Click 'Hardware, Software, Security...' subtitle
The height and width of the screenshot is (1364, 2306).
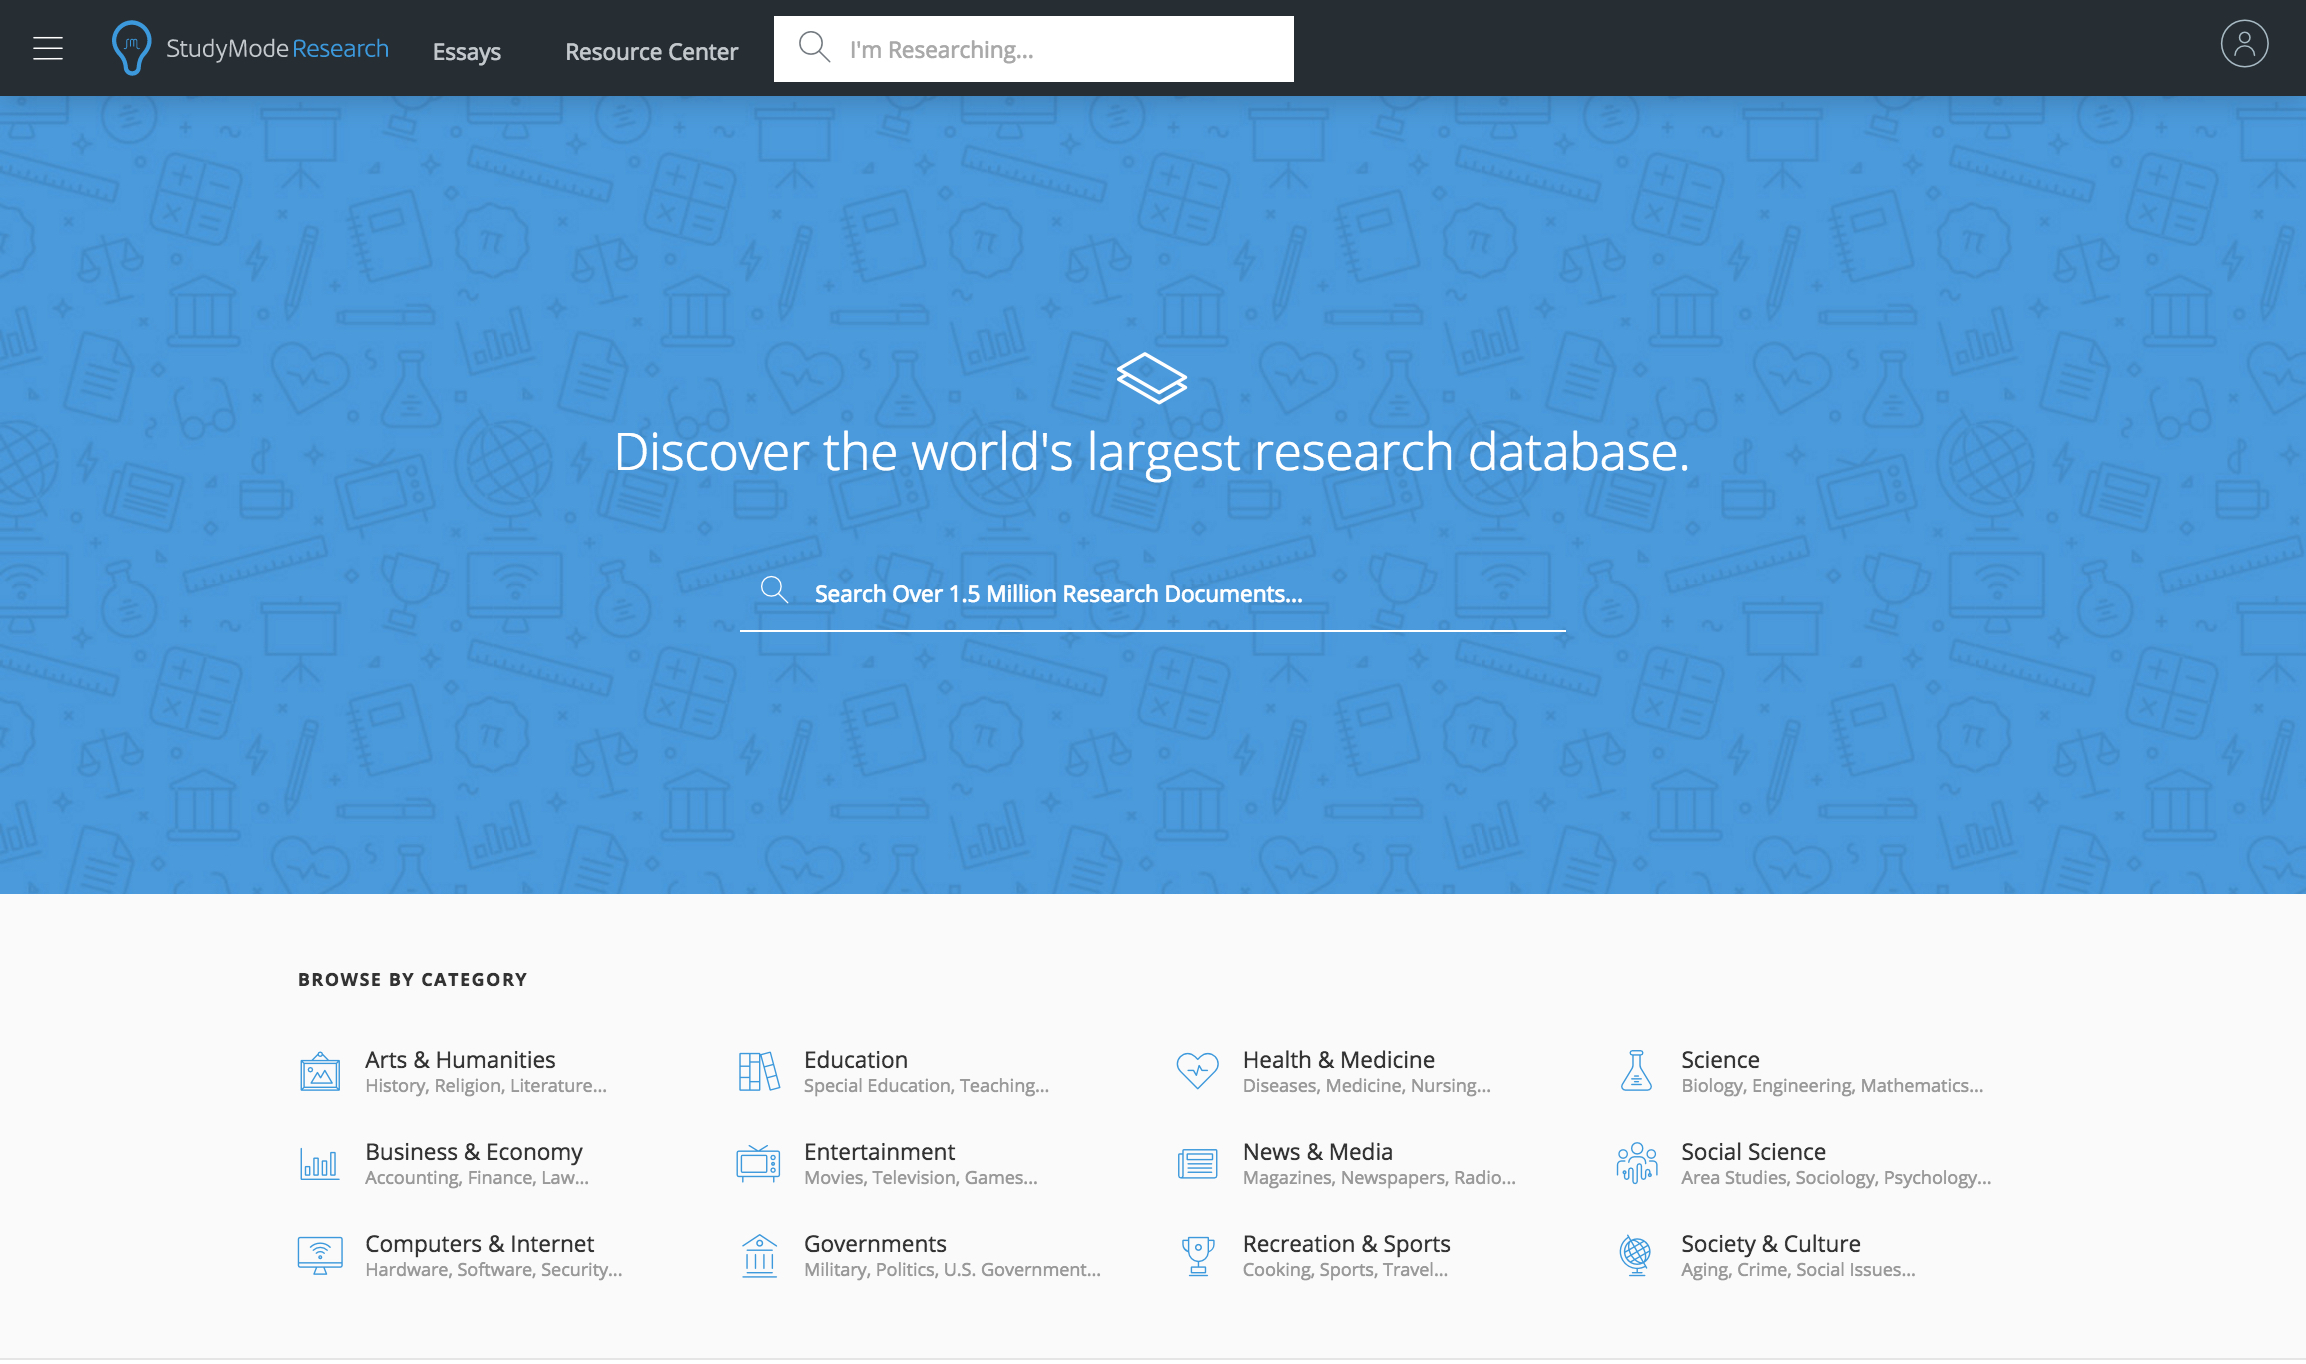pyautogui.click(x=494, y=1270)
